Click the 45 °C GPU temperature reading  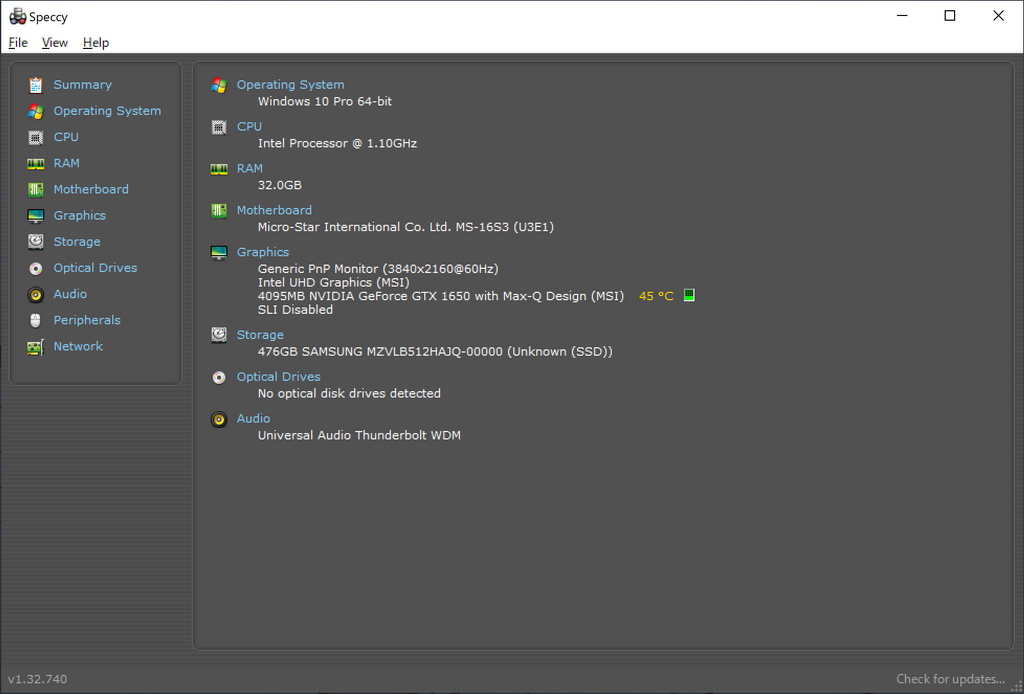coord(656,296)
